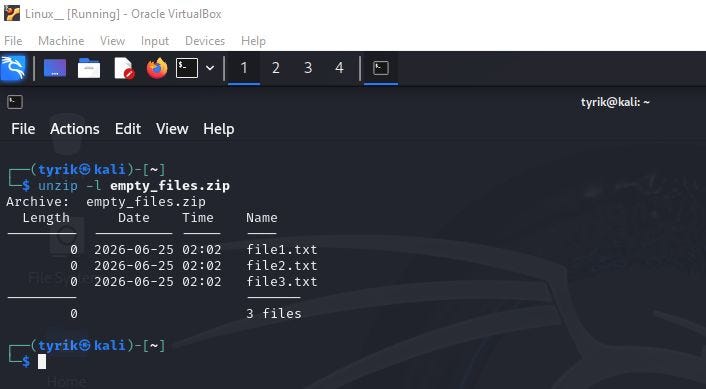The width and height of the screenshot is (706, 389).
Task: Click file2.txt in the listing
Action: coord(282,266)
